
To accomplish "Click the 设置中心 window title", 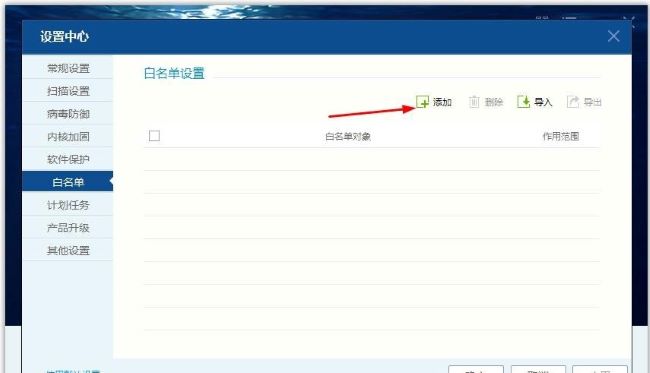I will 65,37.
